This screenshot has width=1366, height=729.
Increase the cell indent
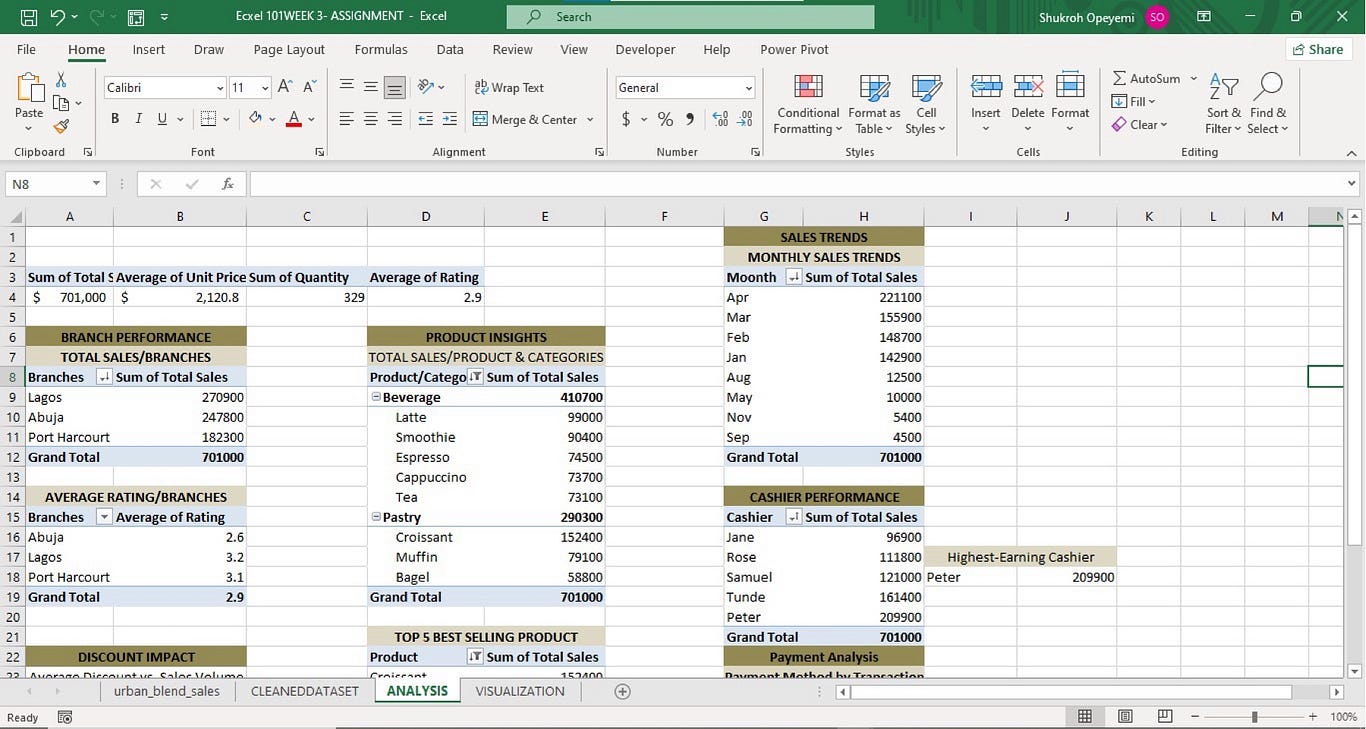click(x=450, y=119)
